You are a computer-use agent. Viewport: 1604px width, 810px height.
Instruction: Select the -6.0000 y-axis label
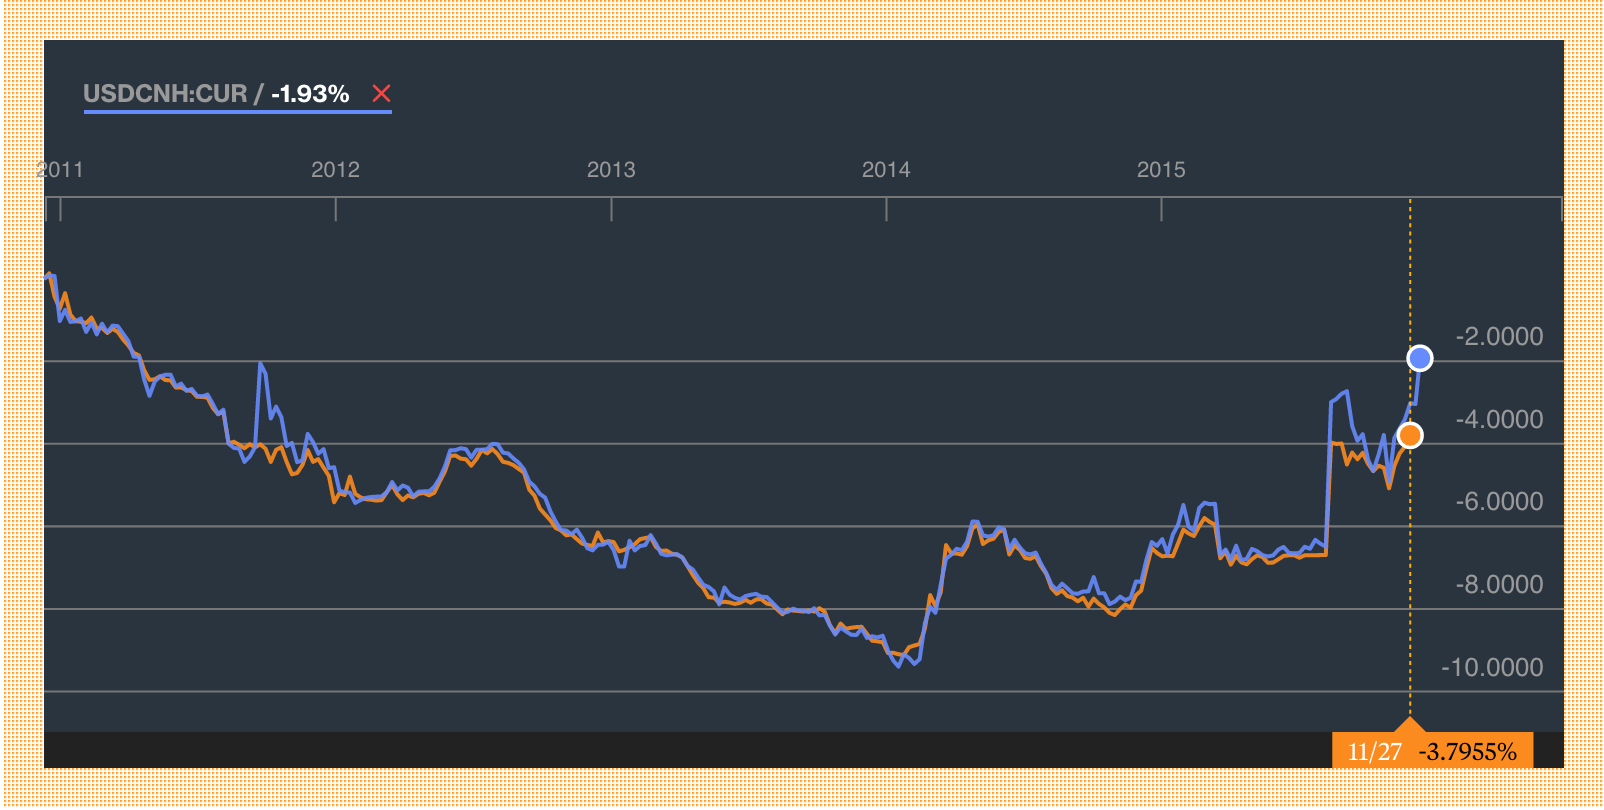[1499, 502]
